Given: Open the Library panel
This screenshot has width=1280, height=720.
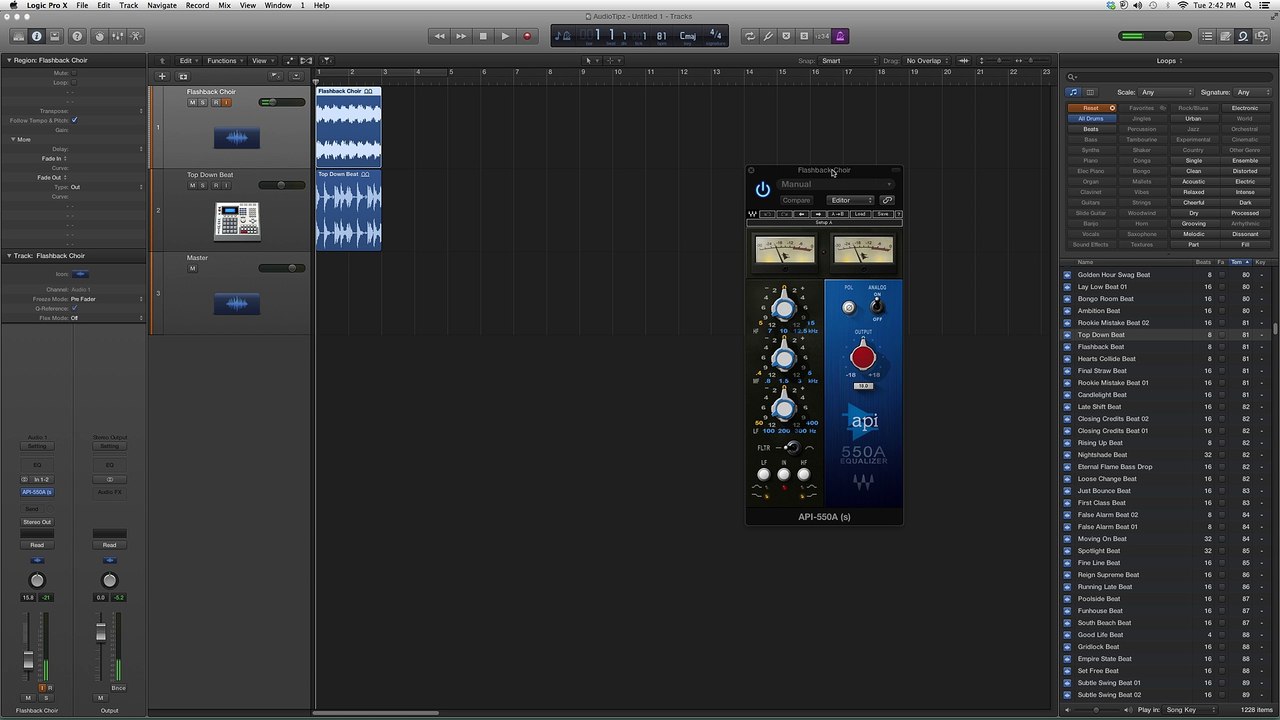Looking at the screenshot, I should click(x=18, y=36).
